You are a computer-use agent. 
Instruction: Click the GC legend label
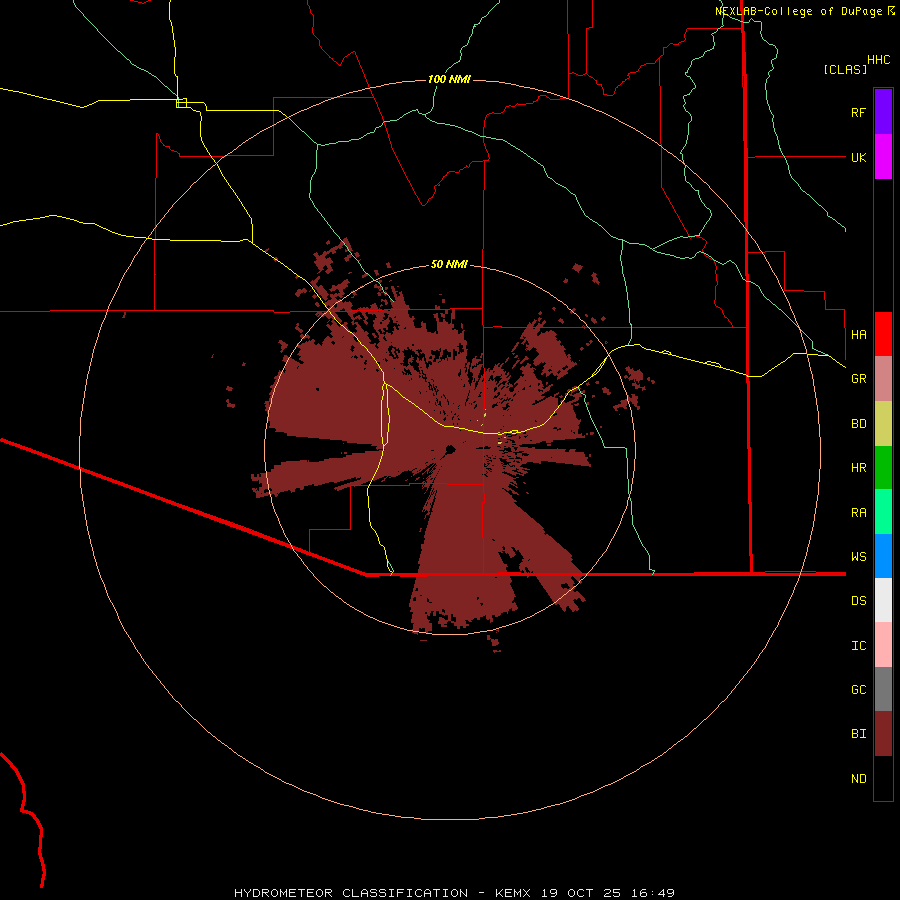click(x=858, y=690)
